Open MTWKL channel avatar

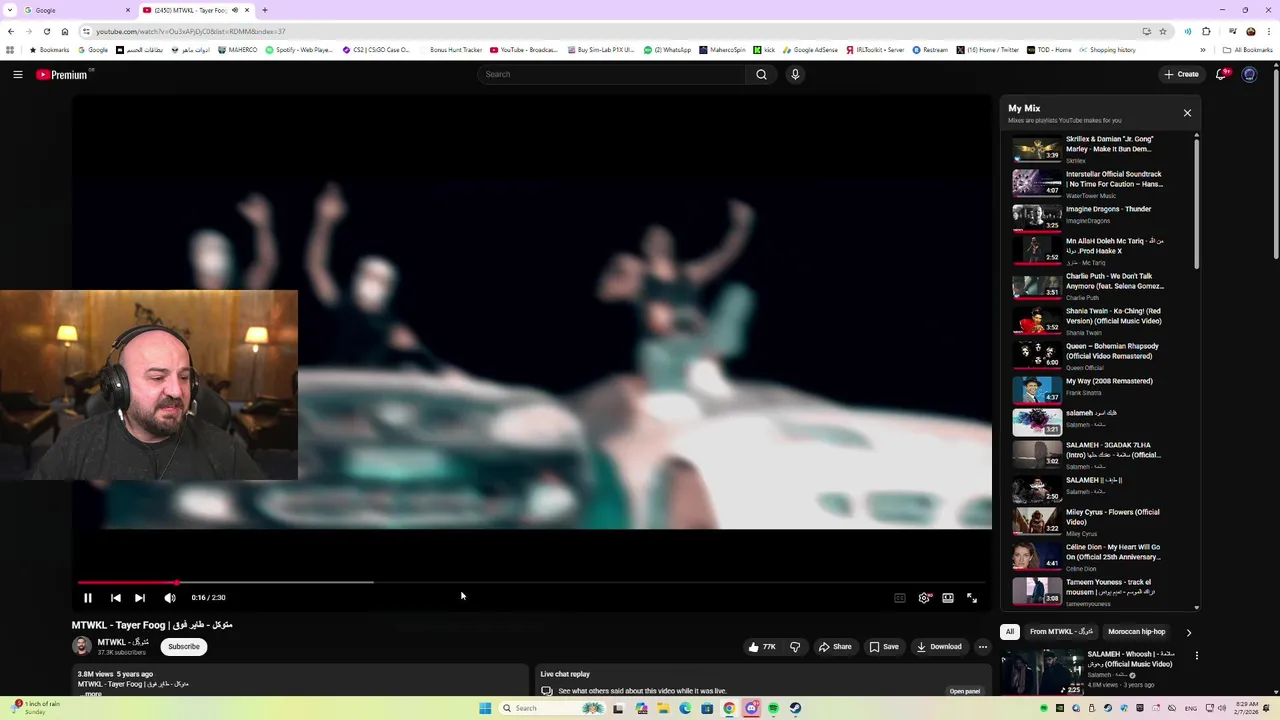82,647
